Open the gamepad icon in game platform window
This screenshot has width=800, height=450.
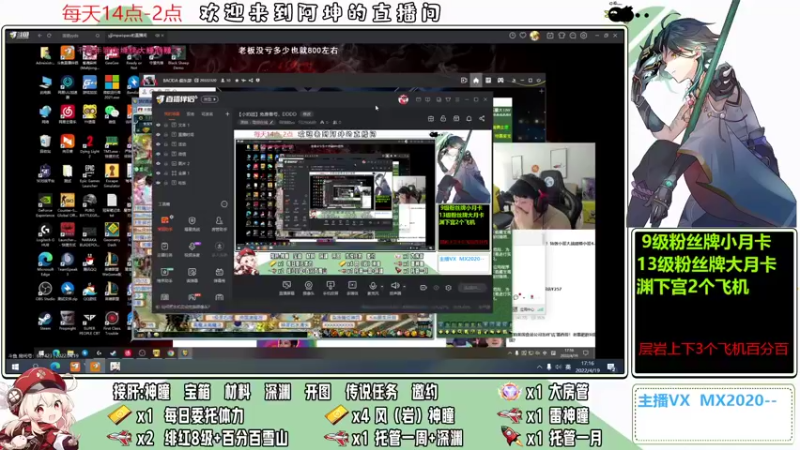501,81
